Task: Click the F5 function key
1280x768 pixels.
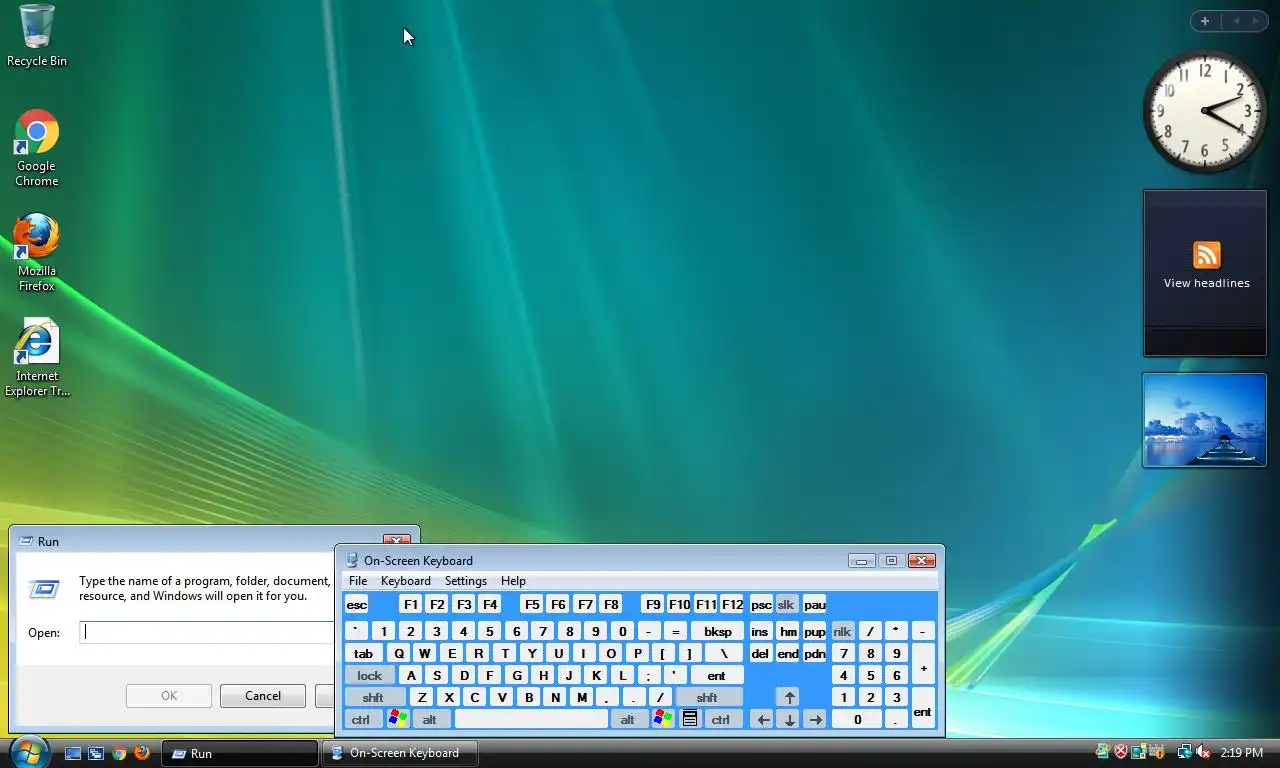Action: [x=532, y=604]
